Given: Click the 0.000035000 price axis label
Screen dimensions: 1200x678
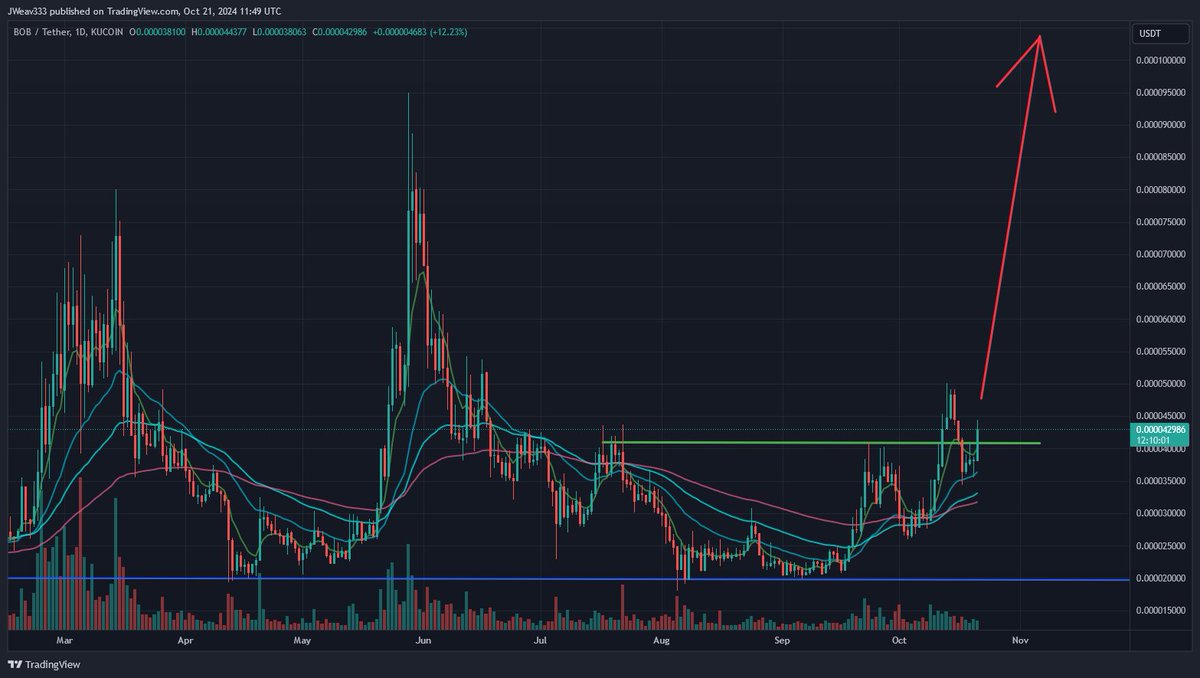Looking at the screenshot, I should (1161, 481).
